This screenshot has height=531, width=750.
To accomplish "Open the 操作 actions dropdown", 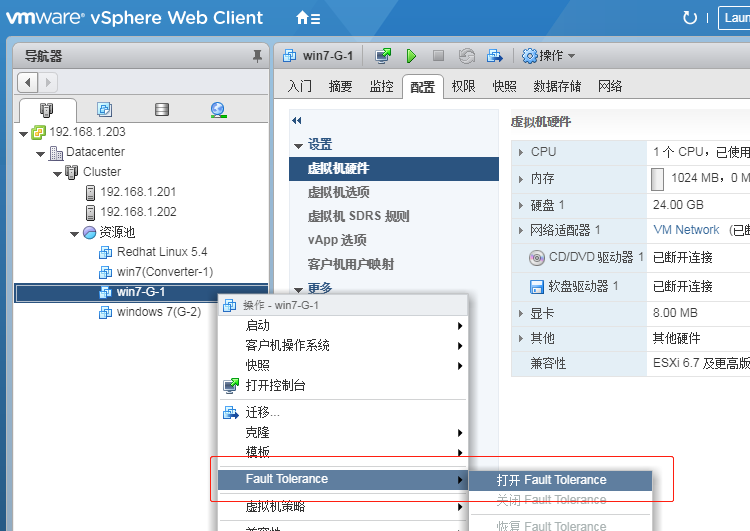I will (548, 56).
